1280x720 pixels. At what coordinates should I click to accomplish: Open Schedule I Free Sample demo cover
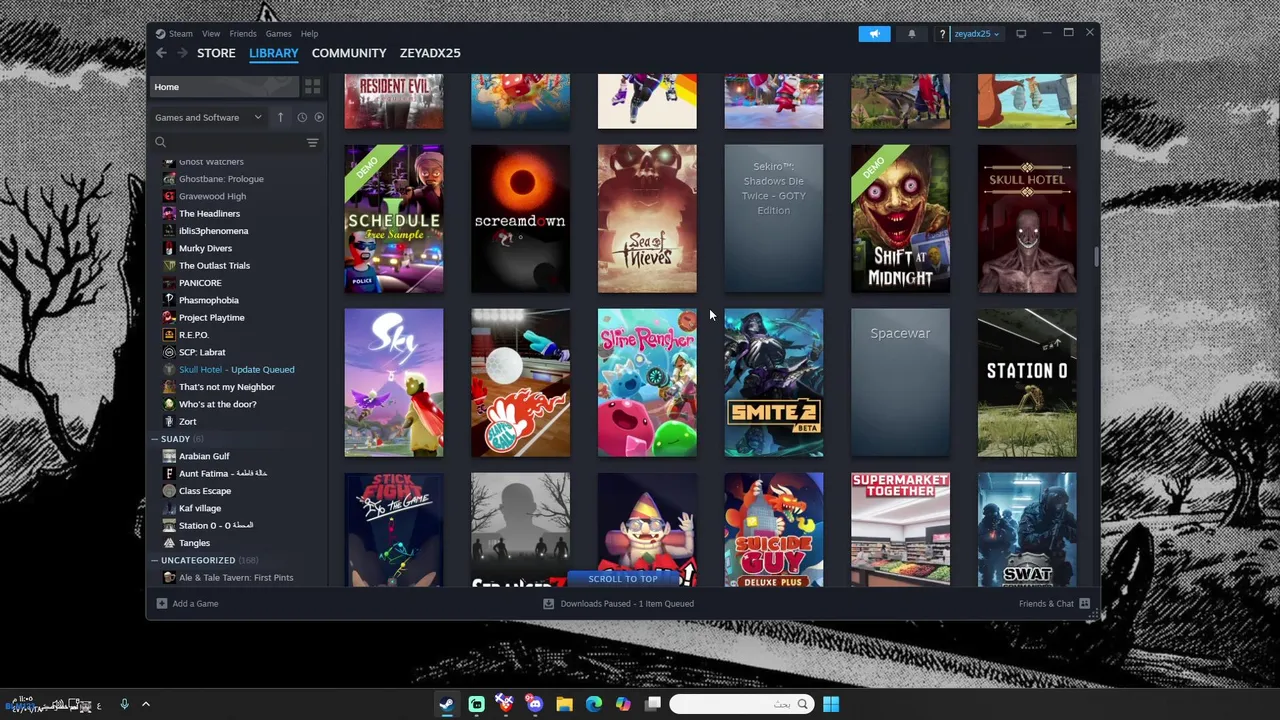point(394,219)
